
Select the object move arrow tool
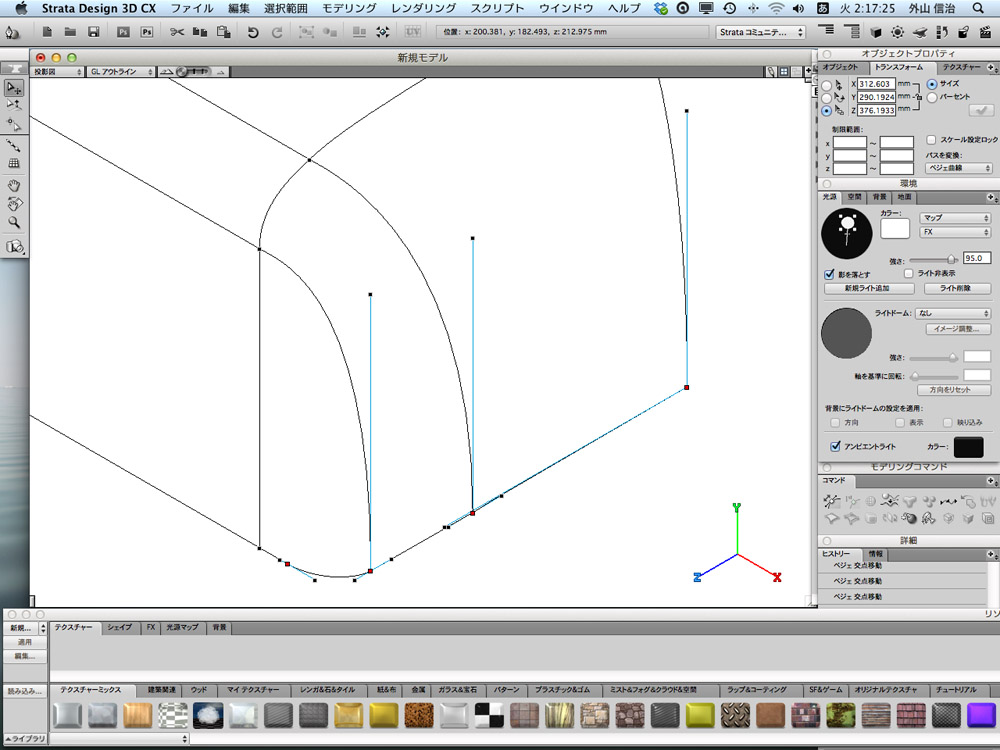point(14,88)
